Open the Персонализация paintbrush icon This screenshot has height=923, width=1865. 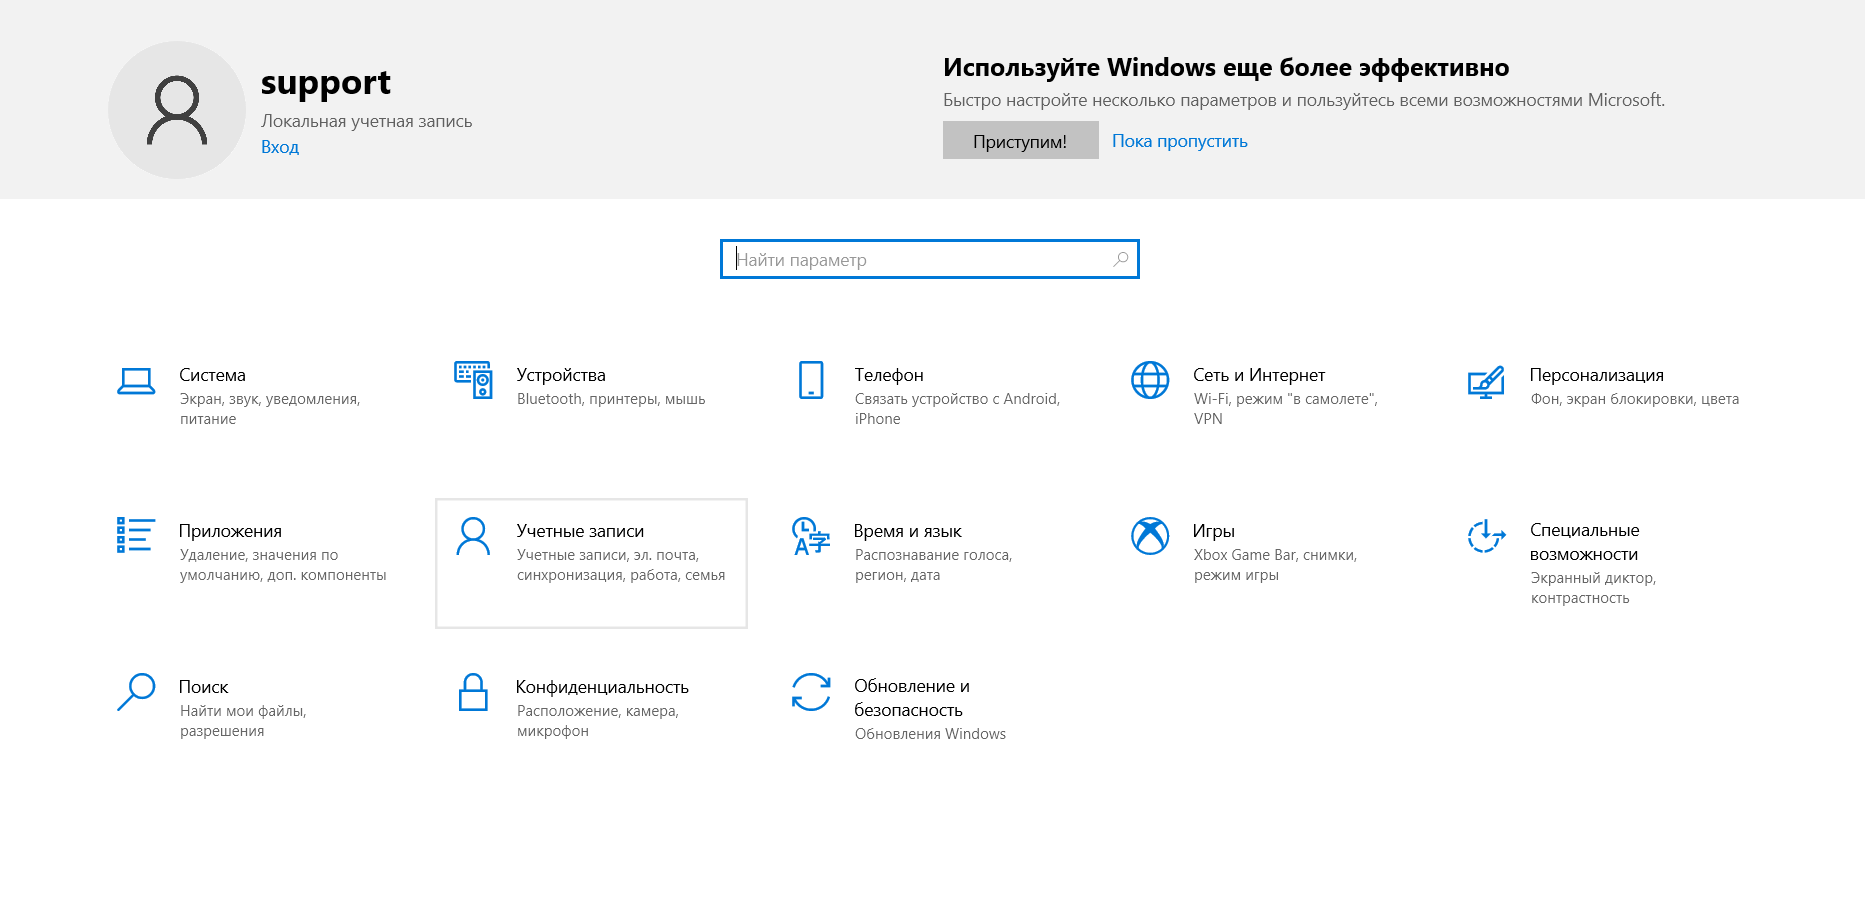coord(1486,381)
